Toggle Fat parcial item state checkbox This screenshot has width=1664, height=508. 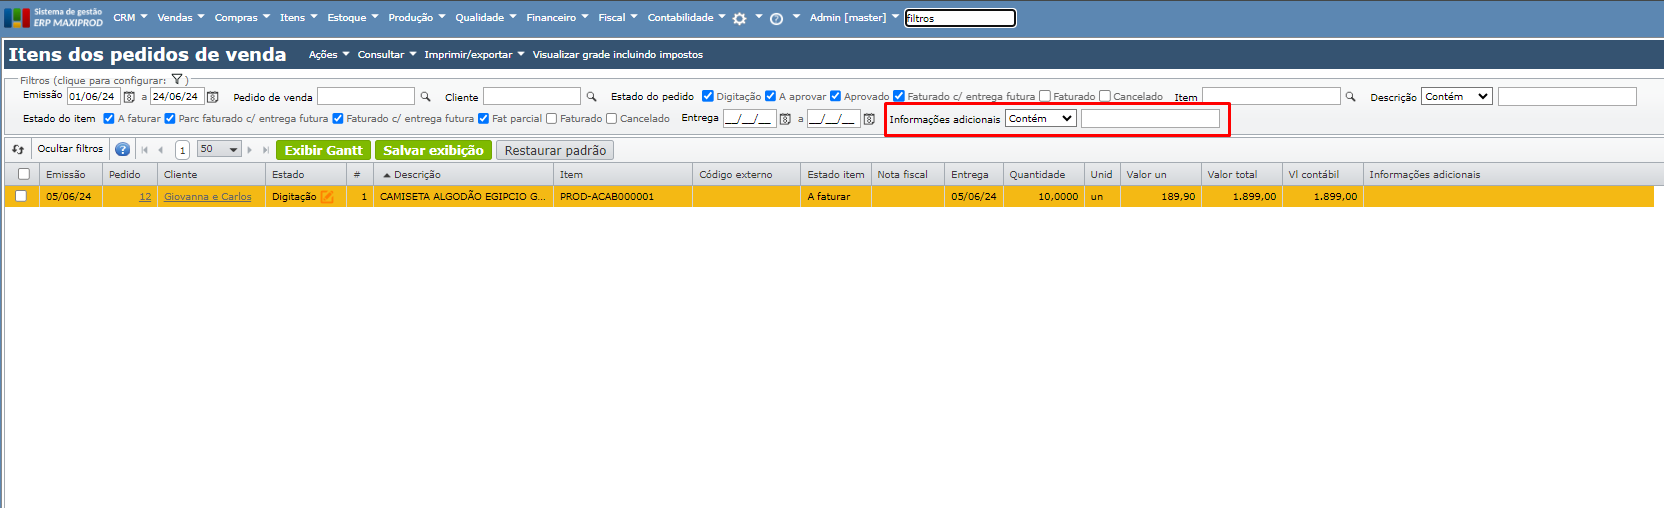[484, 118]
